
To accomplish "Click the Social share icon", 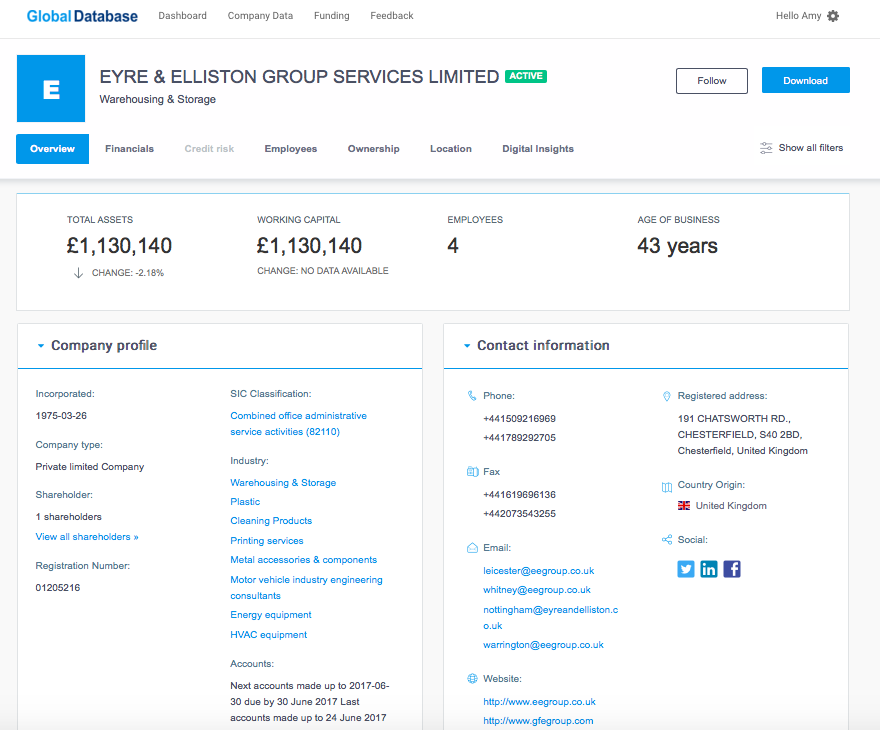I will pyautogui.click(x=667, y=540).
